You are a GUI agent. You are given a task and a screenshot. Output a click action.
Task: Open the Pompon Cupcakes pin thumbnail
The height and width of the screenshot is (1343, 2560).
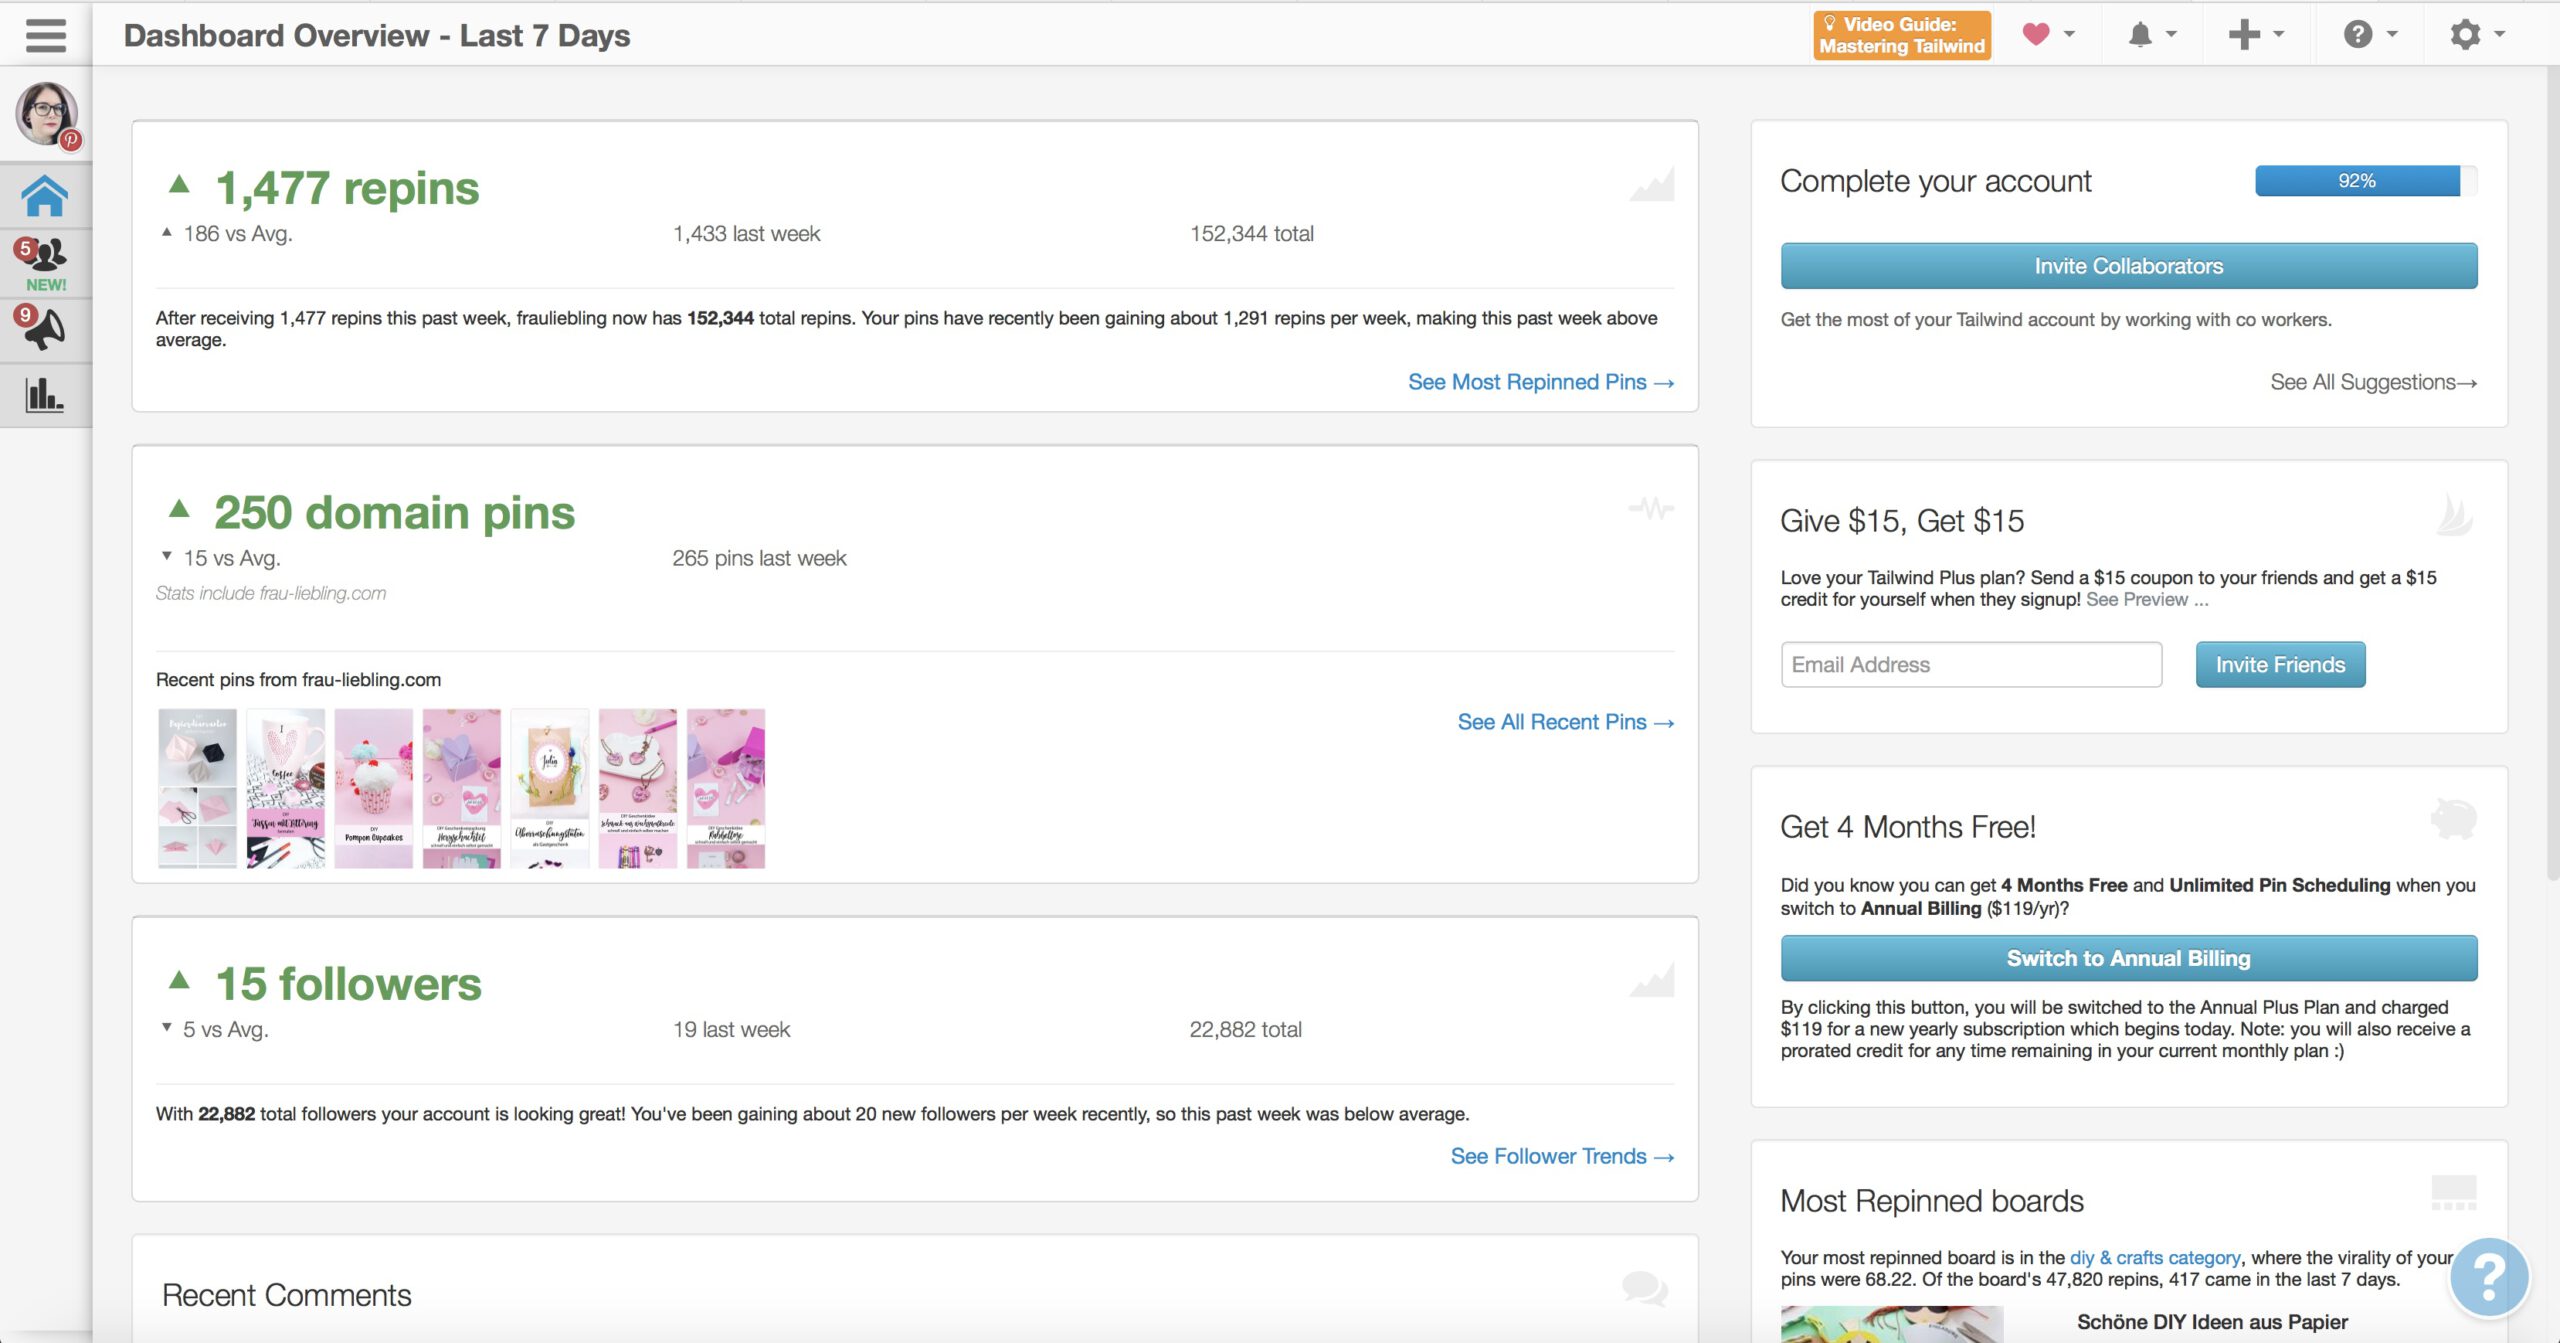(373, 788)
